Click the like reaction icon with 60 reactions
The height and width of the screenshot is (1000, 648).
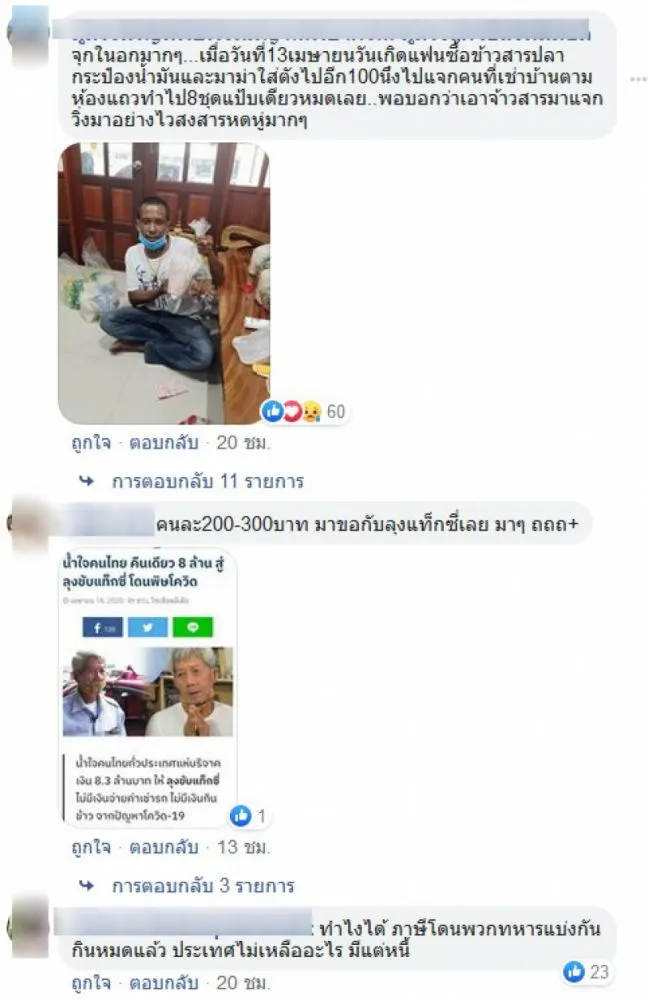click(x=272, y=411)
